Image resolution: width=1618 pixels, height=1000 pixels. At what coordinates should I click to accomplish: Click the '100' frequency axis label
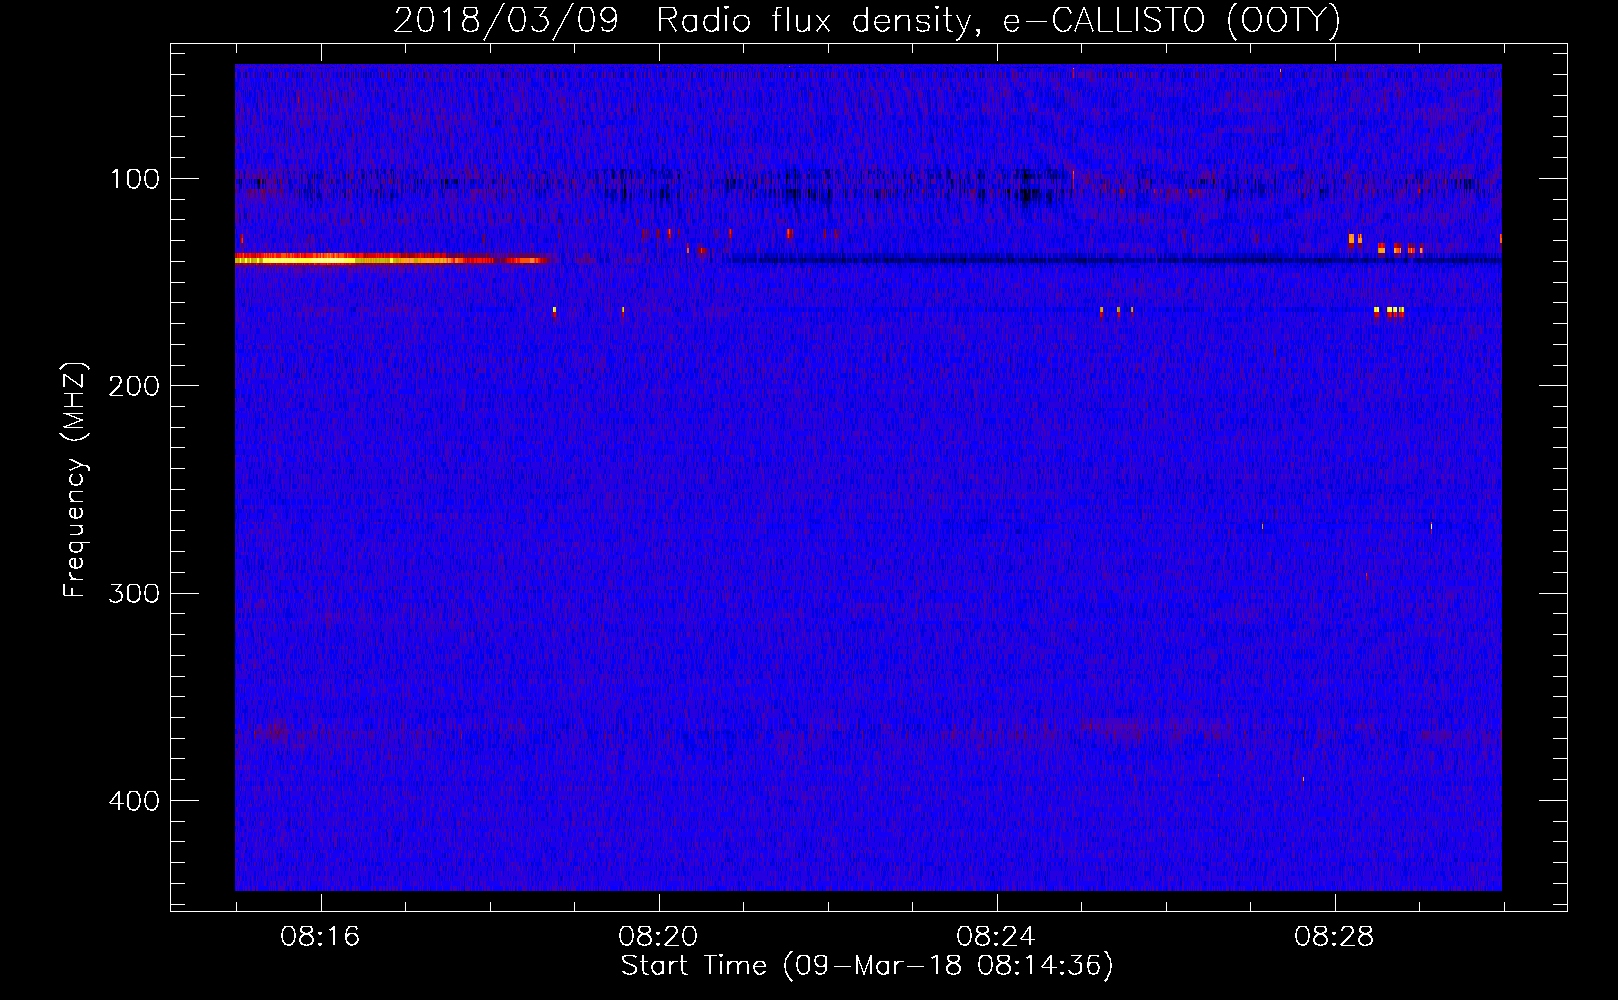[135, 180]
